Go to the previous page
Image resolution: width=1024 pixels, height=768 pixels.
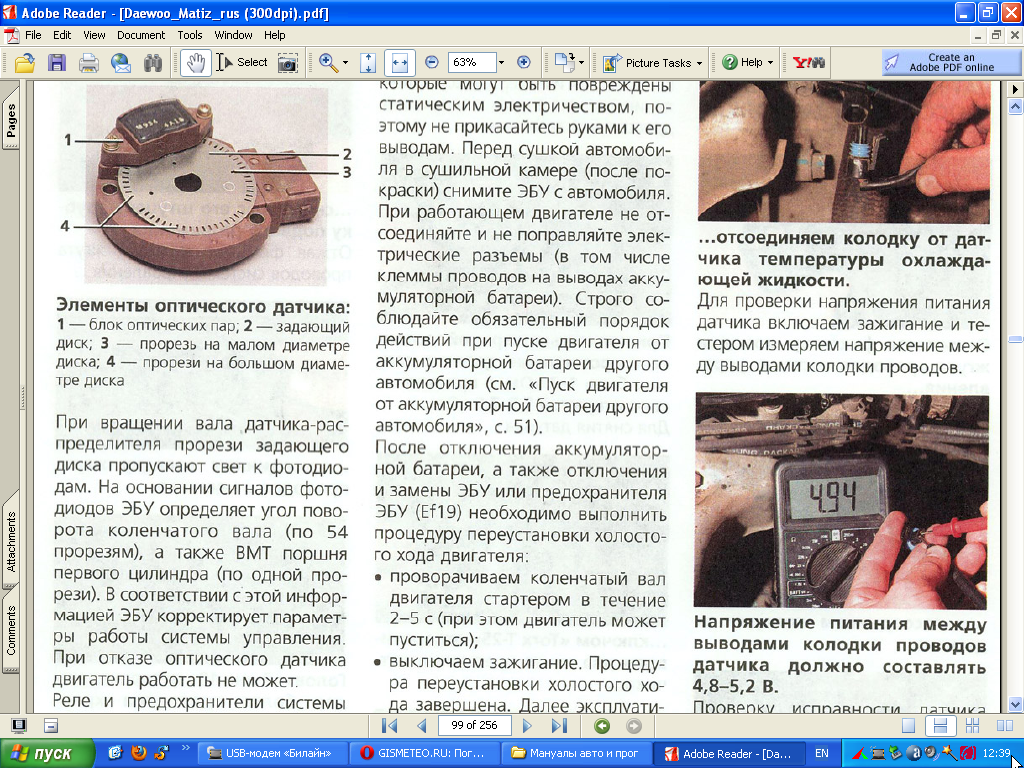421,726
